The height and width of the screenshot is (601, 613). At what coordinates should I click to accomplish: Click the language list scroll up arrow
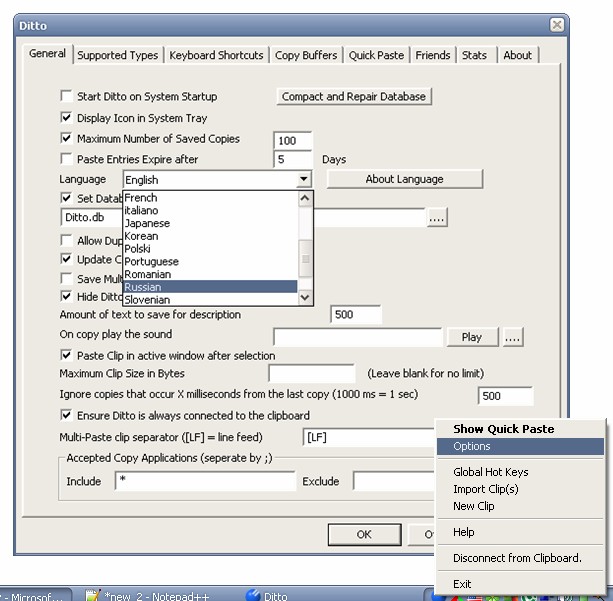(x=305, y=199)
